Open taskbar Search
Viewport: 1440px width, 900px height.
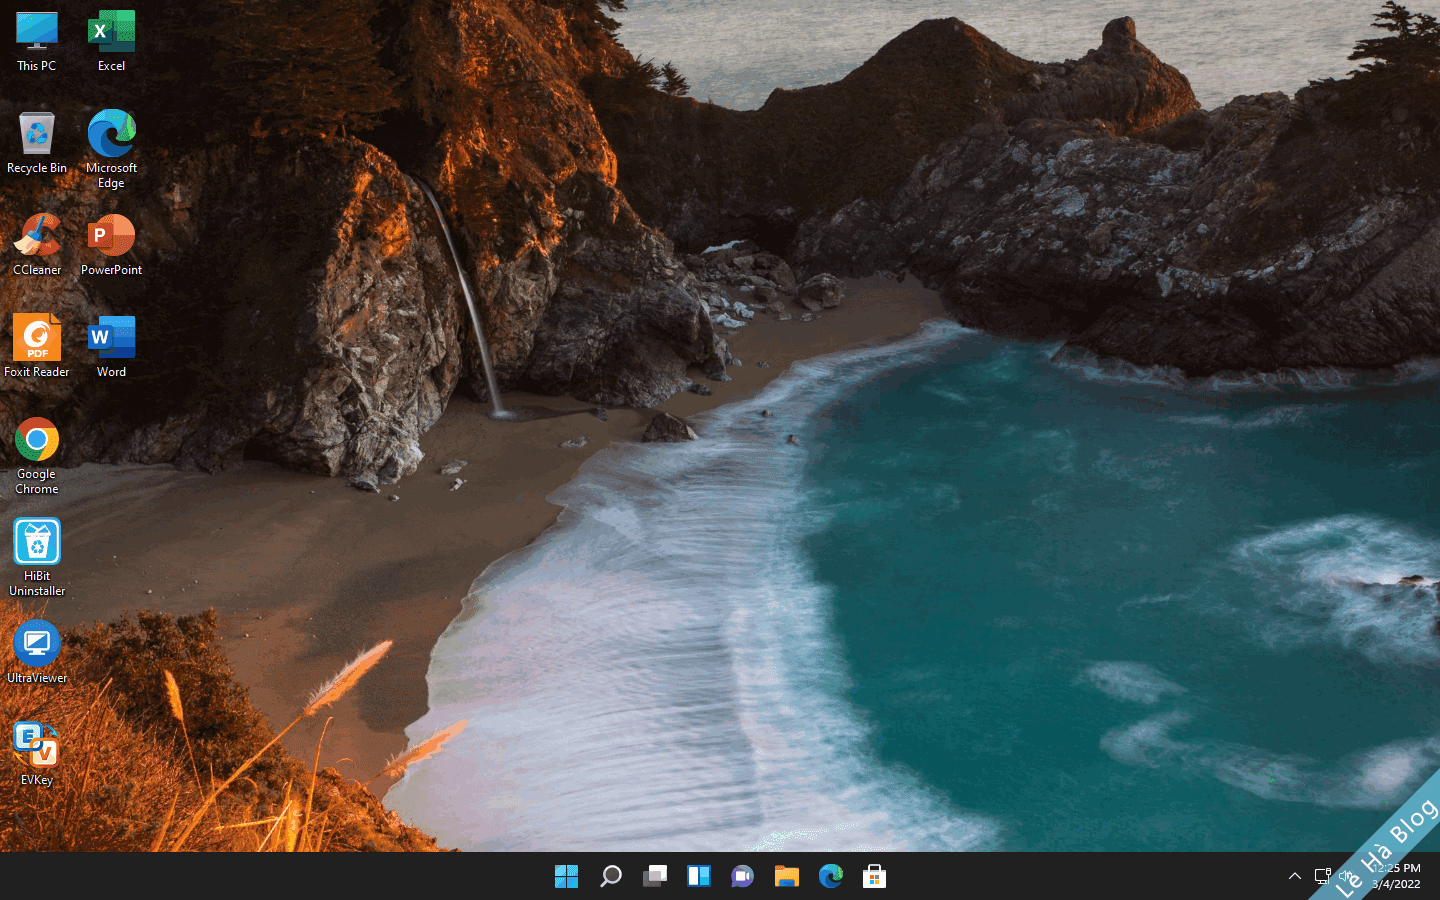click(x=610, y=877)
